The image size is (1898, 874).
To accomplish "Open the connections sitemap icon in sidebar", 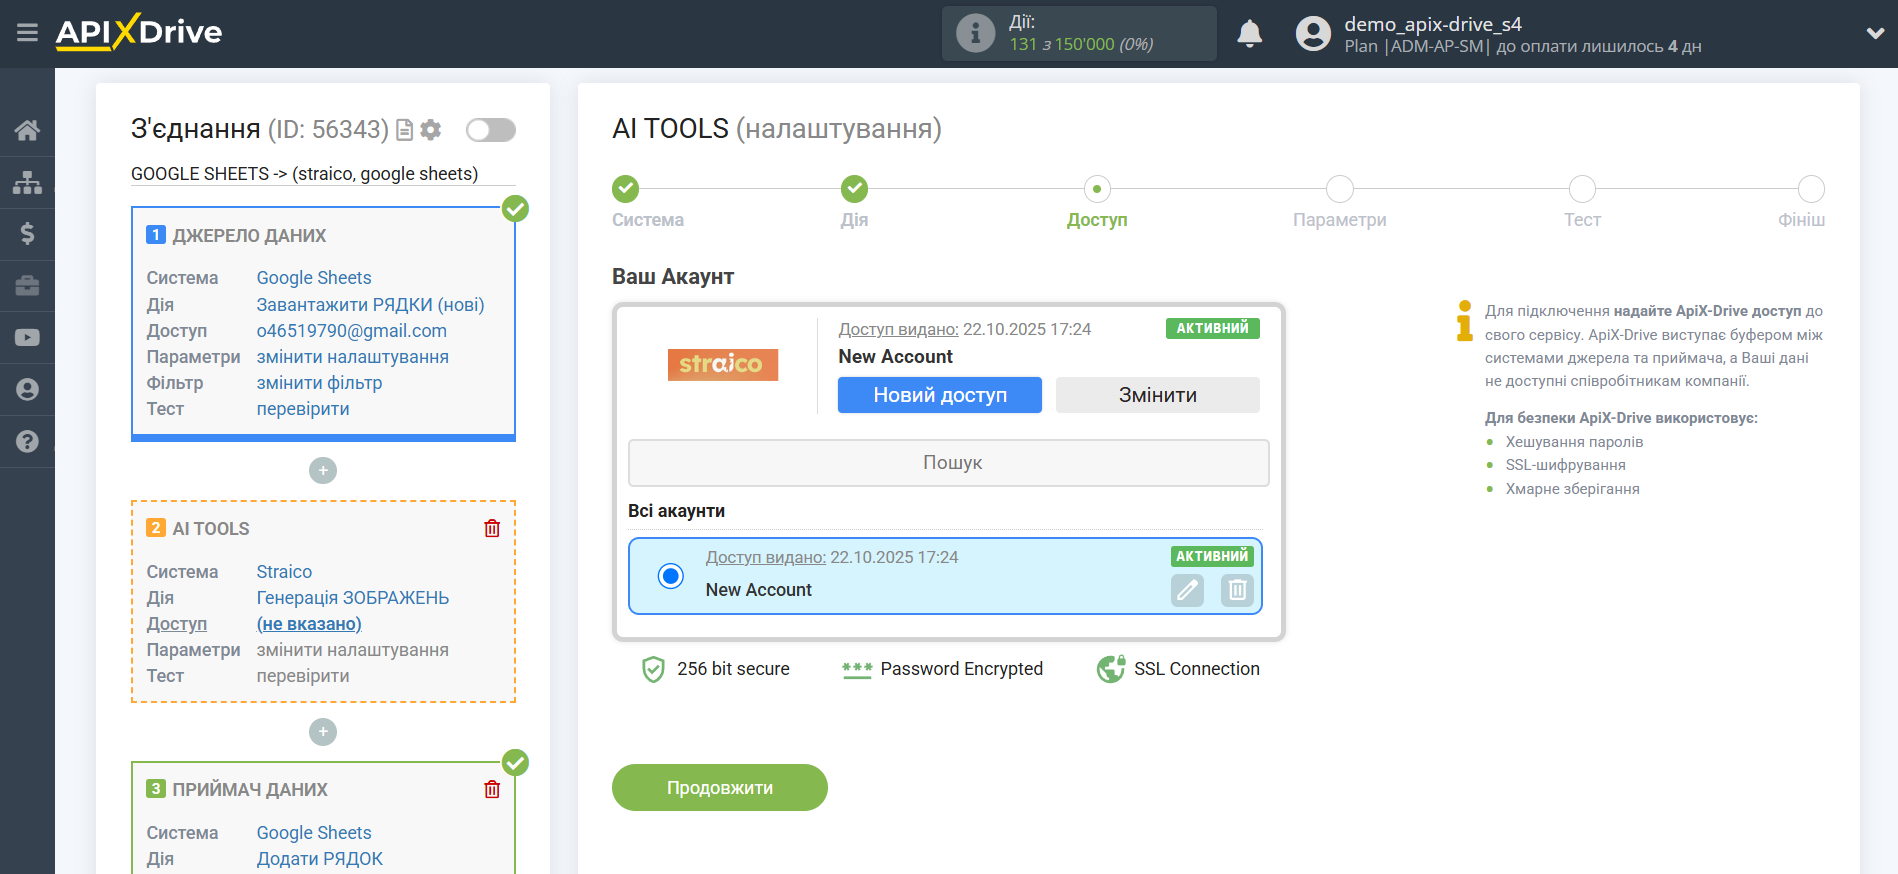I will [27, 183].
